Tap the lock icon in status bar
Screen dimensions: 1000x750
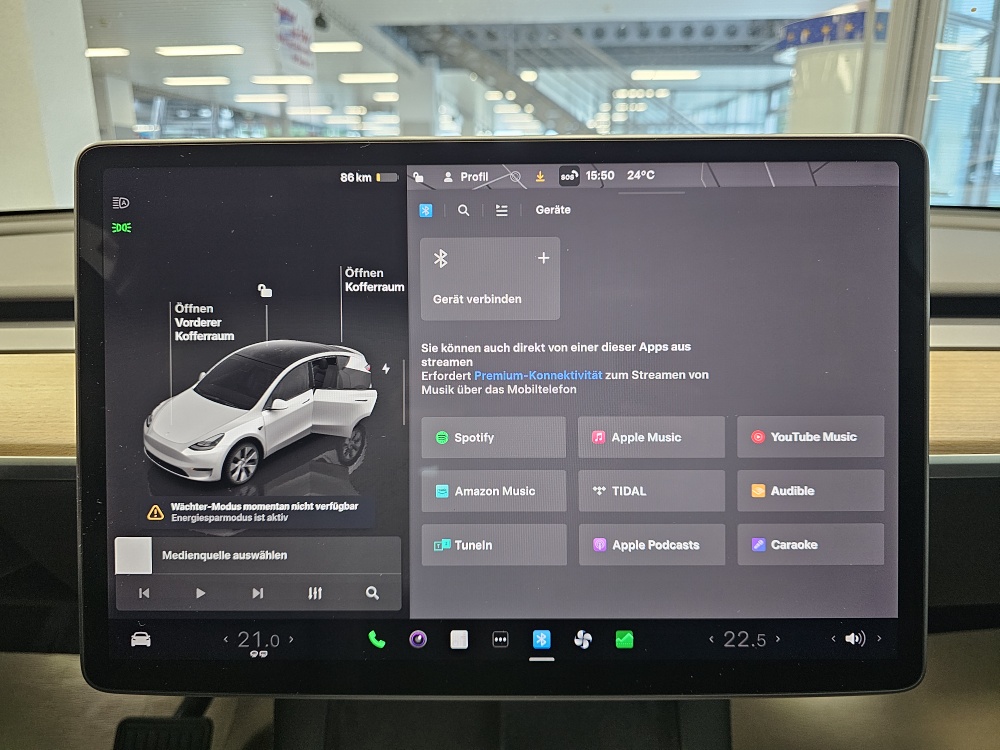pos(418,177)
